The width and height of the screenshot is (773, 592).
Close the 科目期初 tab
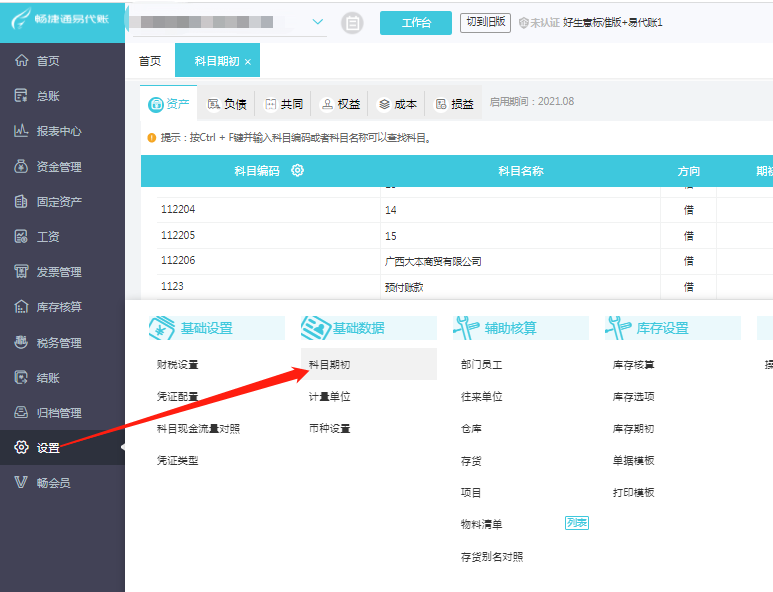(x=248, y=62)
